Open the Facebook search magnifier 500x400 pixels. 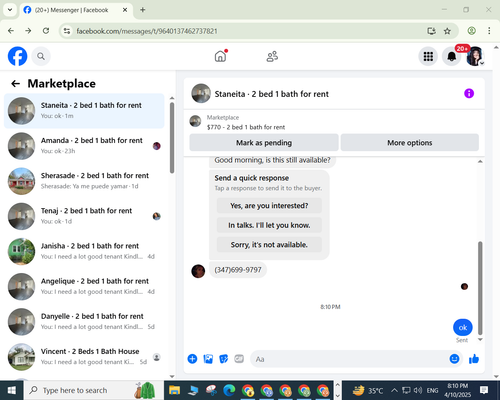41,56
